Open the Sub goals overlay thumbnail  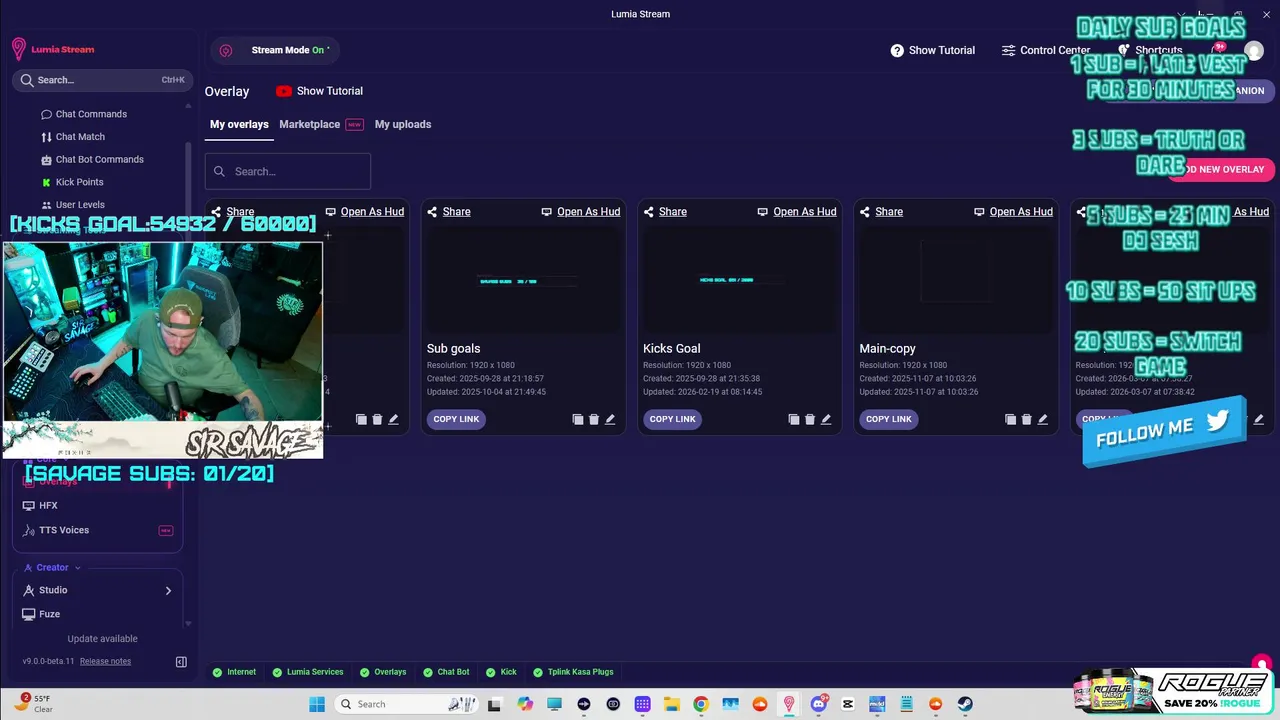click(523, 280)
